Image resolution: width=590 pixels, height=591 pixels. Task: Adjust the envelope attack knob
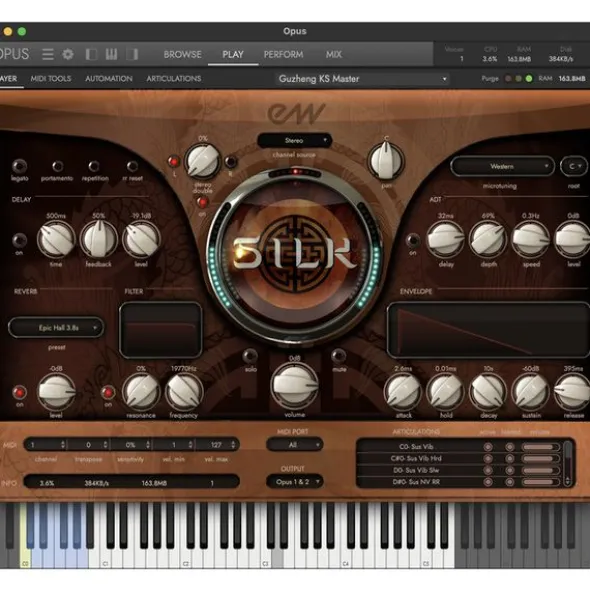point(403,392)
